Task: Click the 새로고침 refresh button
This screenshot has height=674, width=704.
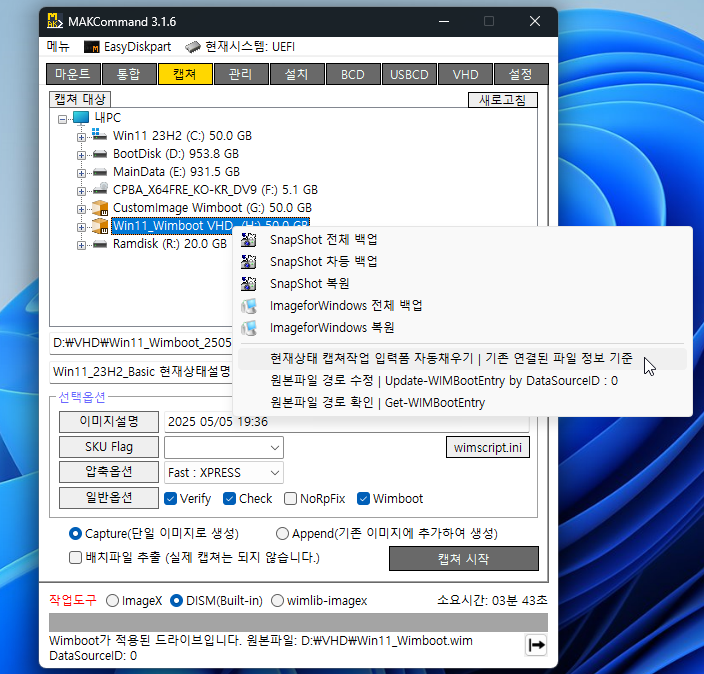Action: pos(502,100)
